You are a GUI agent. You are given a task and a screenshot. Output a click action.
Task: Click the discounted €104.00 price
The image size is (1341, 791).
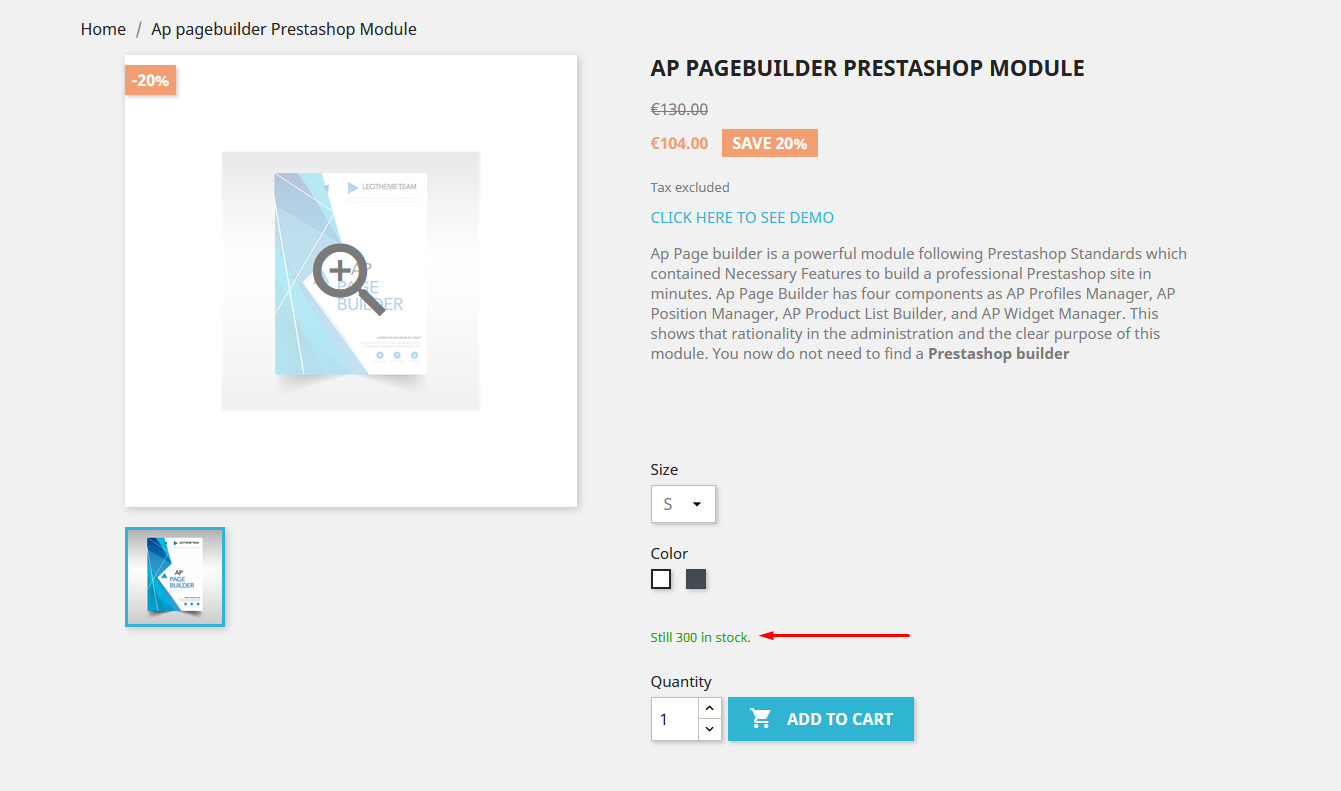pos(679,143)
